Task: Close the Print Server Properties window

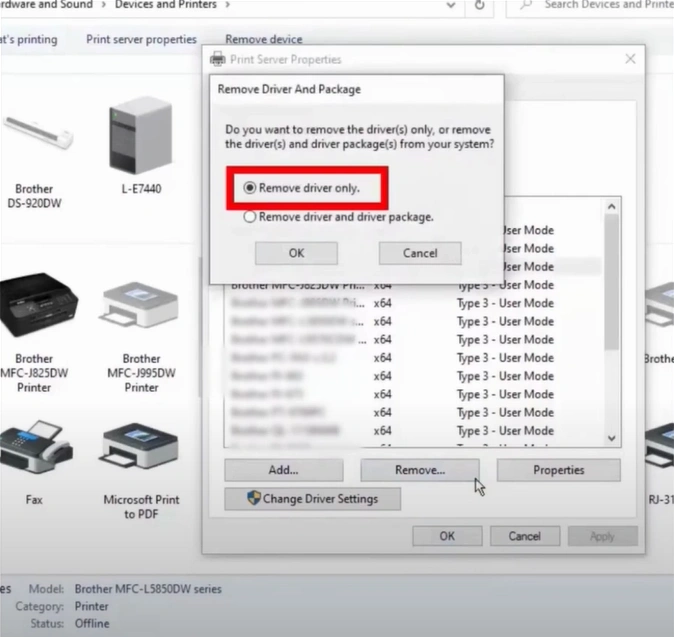Action: point(629,60)
